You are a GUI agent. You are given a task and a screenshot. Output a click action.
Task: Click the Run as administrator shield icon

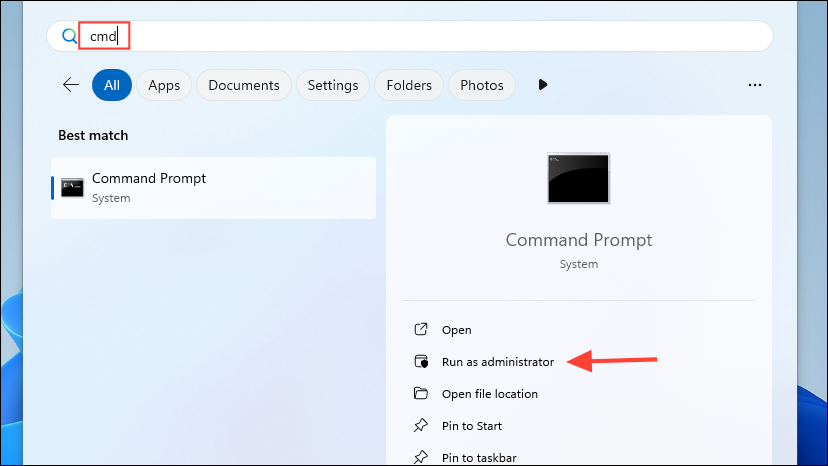421,361
